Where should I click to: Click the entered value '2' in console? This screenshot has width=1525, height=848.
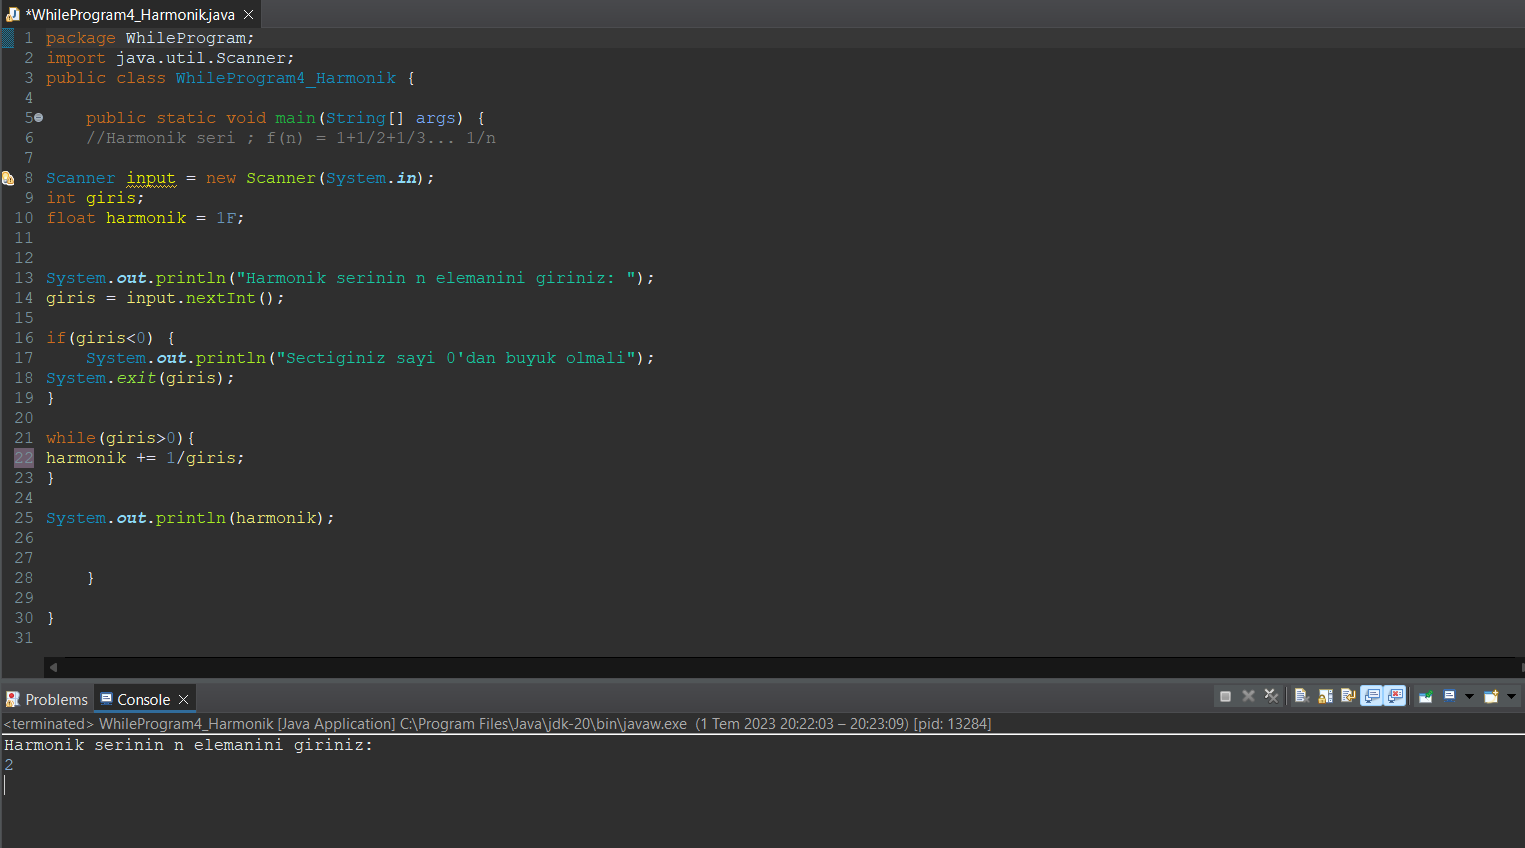(x=9, y=765)
